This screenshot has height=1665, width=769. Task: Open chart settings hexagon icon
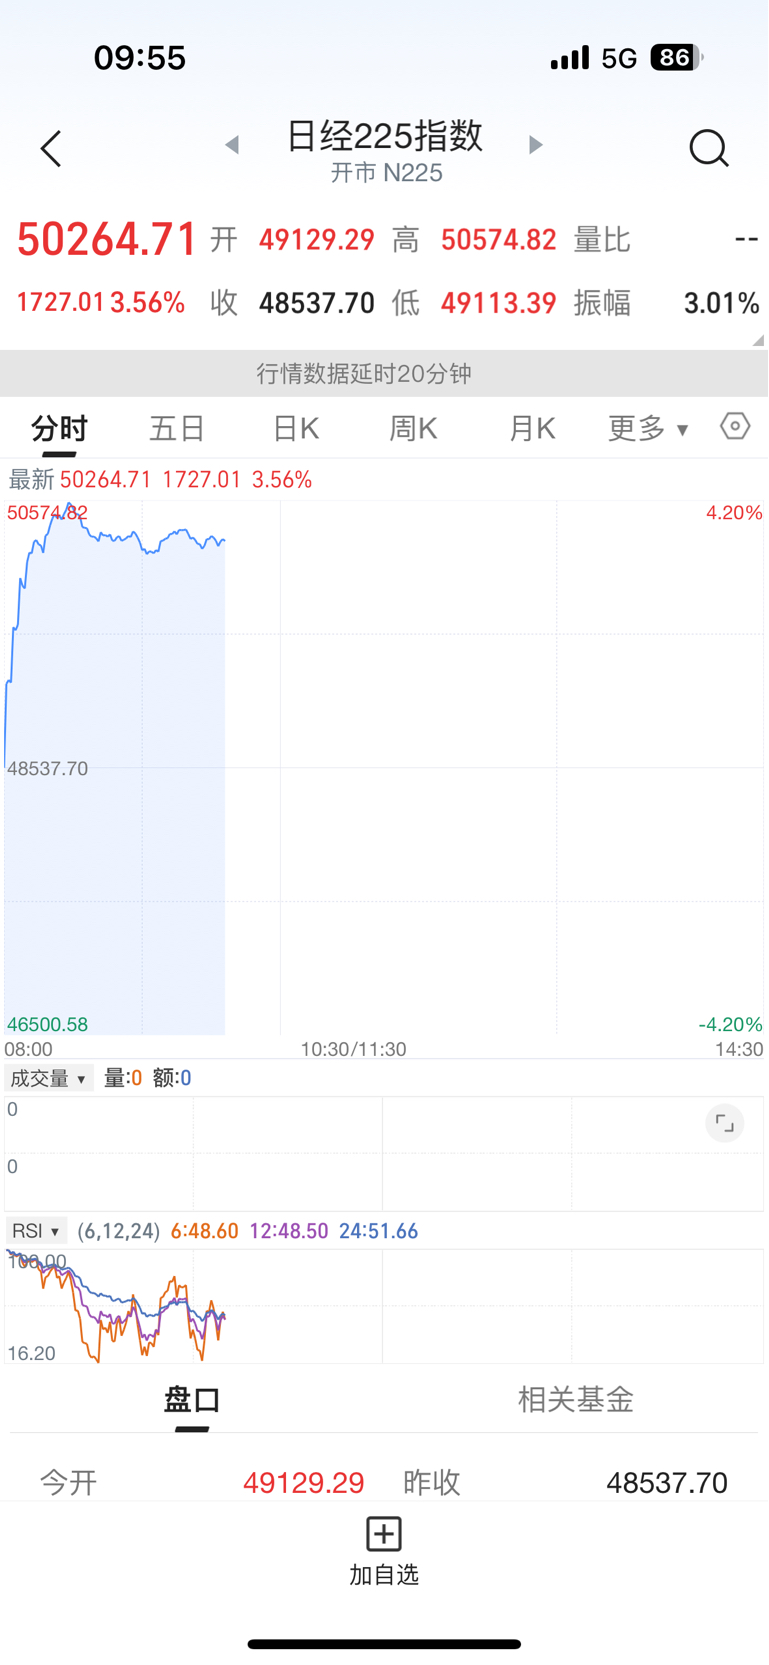coord(735,426)
